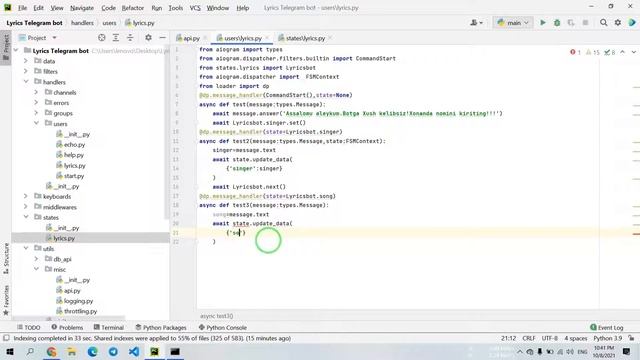Collapse the utils folder

click(x=26, y=248)
